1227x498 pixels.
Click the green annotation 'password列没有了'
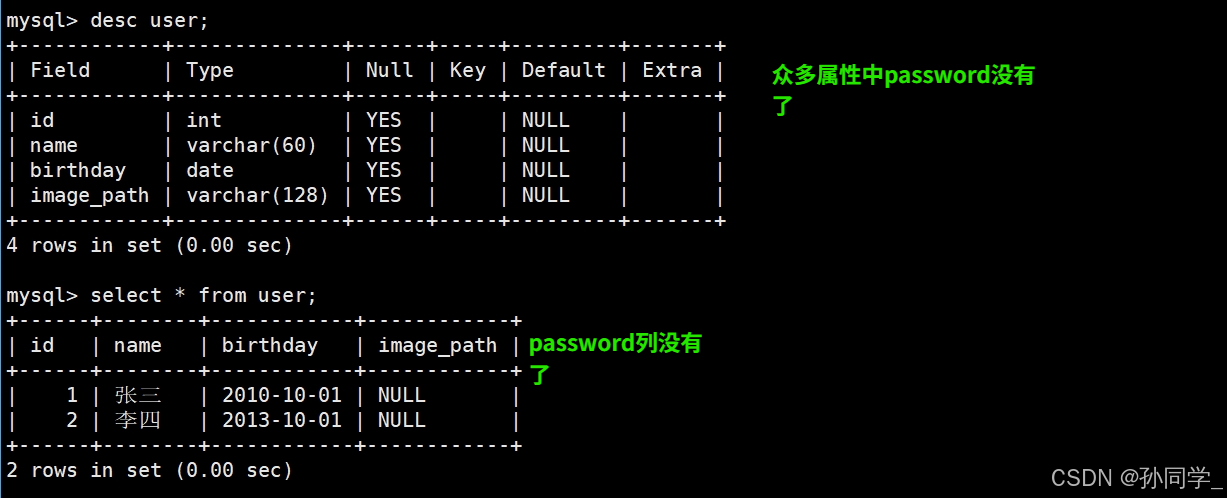pos(615,359)
